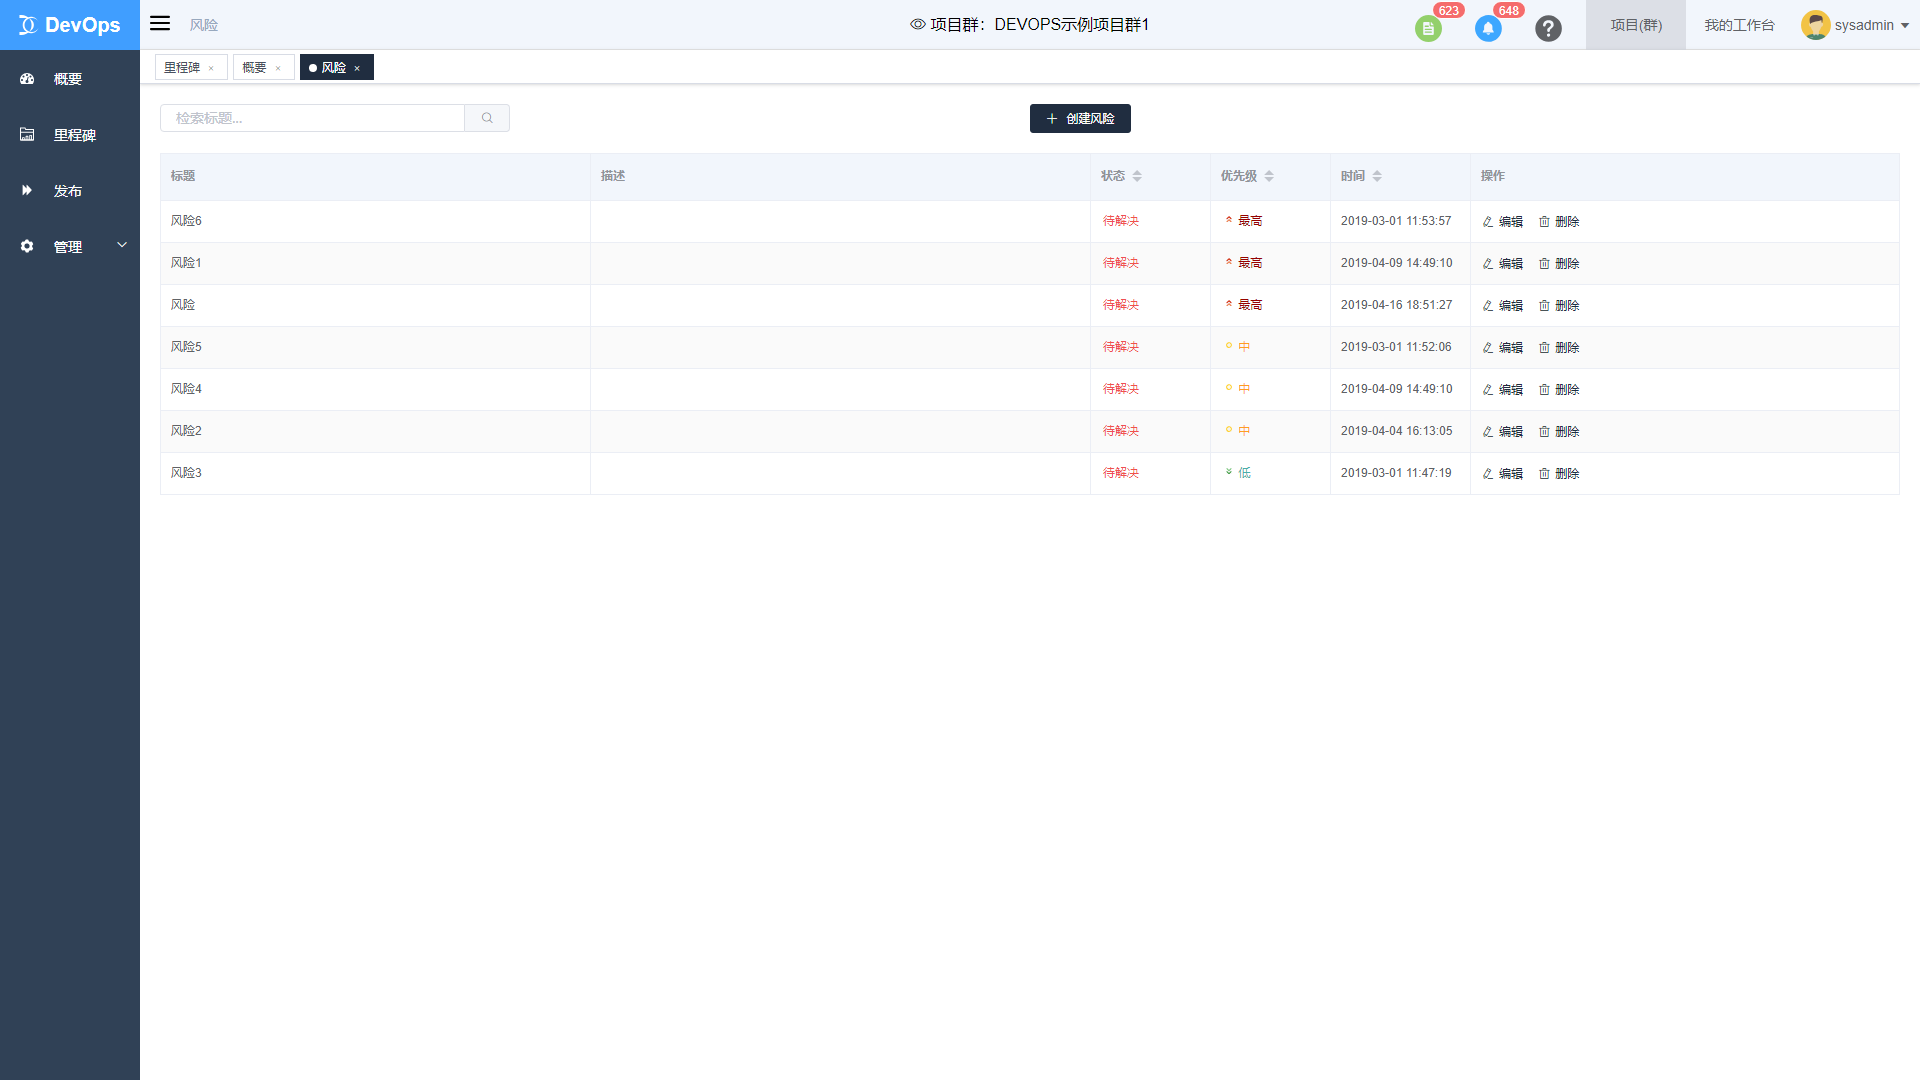This screenshot has width=1920, height=1080.
Task: Click the 风险 breadcrumb in header
Action: pyautogui.click(x=204, y=25)
